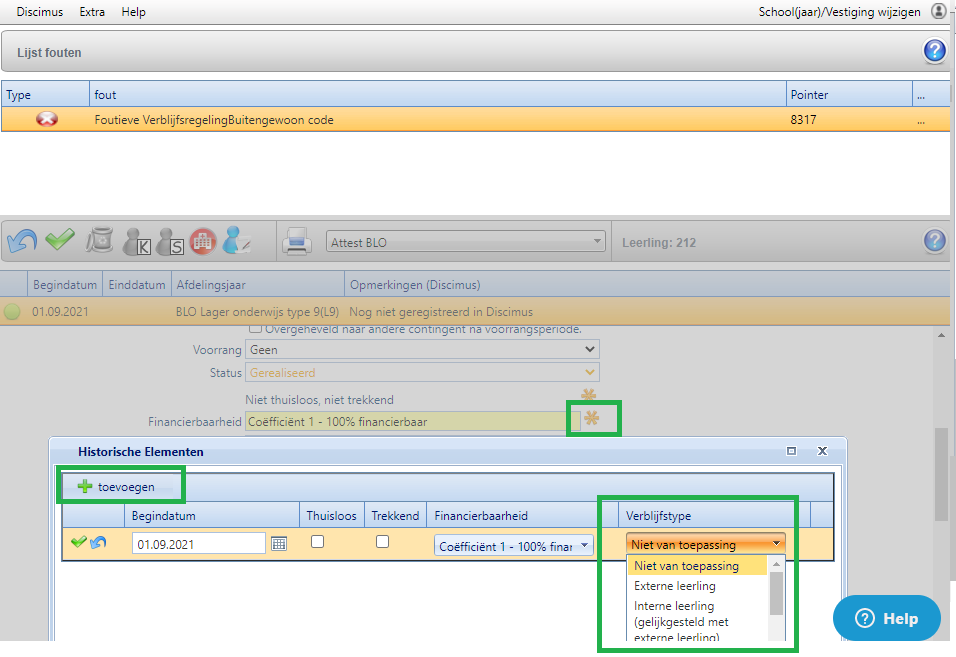Open the Attest BLO dropdown

[466, 242]
